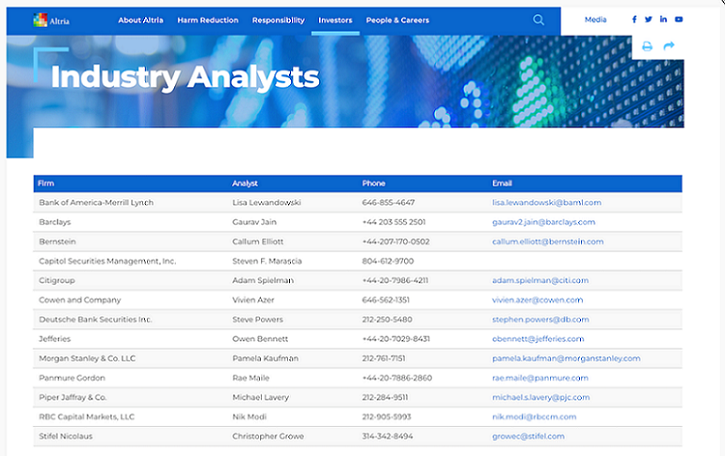The image size is (725, 456).
Task: Open Altria's LinkedIn page icon
Action: click(x=663, y=19)
